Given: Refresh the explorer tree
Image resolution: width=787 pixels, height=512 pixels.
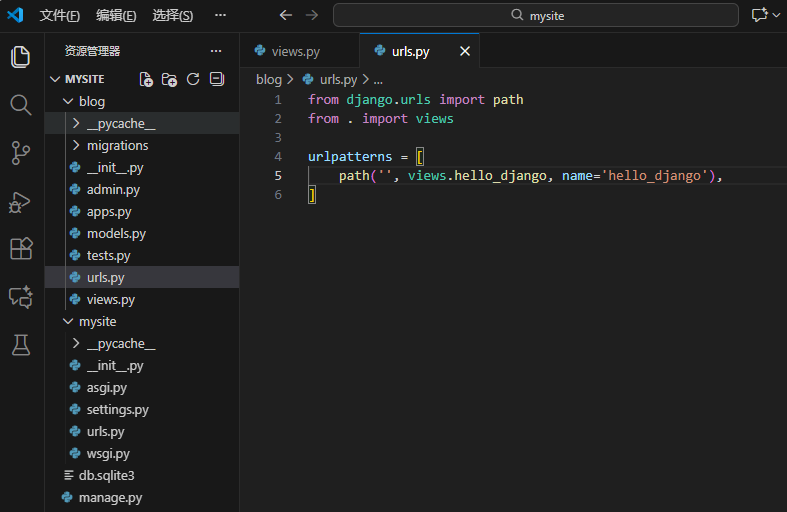Looking at the screenshot, I should tap(193, 79).
